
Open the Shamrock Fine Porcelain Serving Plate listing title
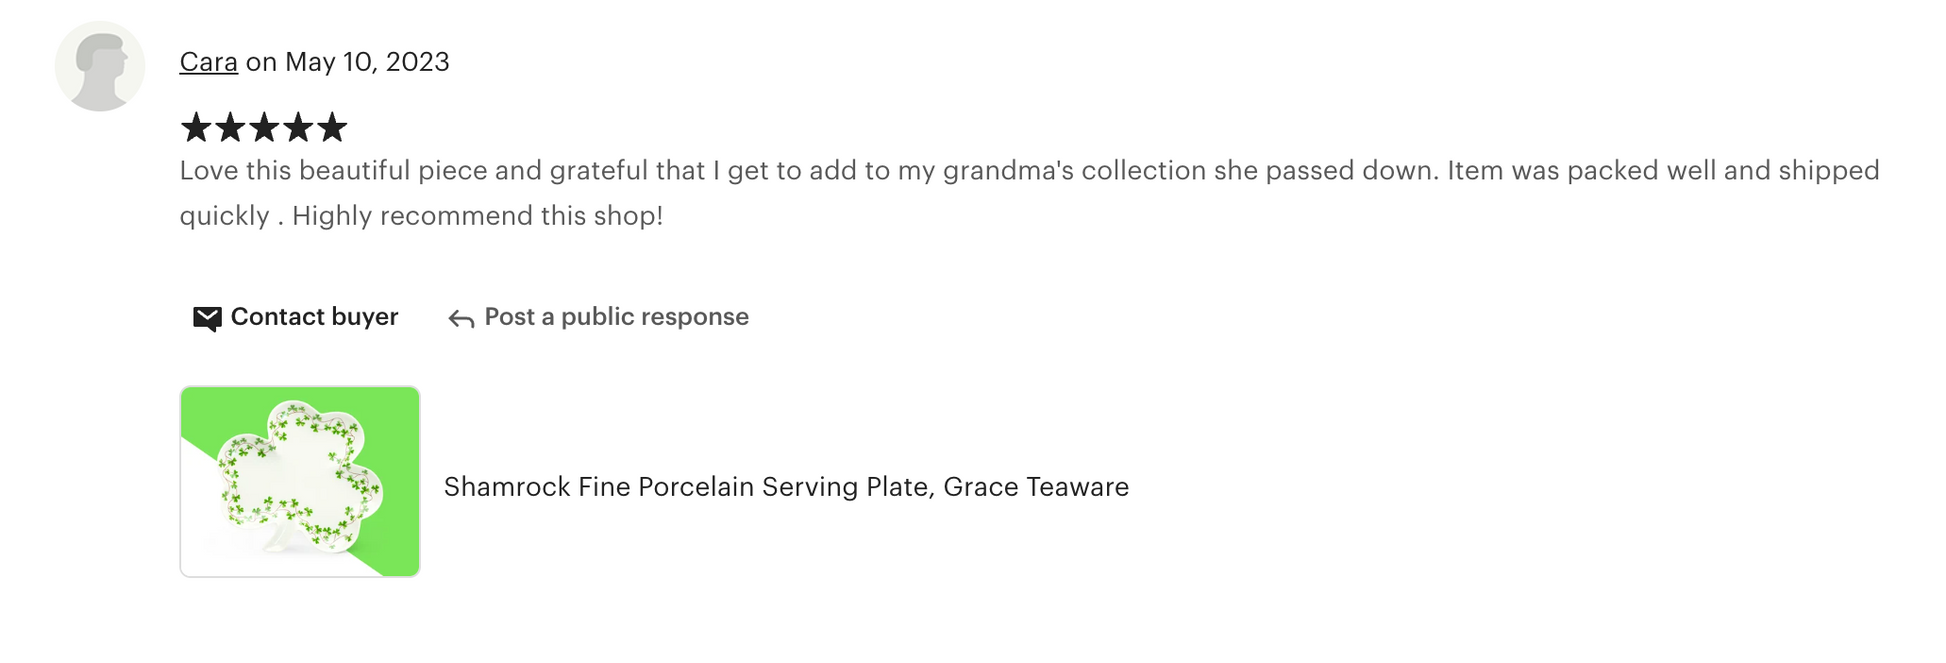[x=786, y=487]
